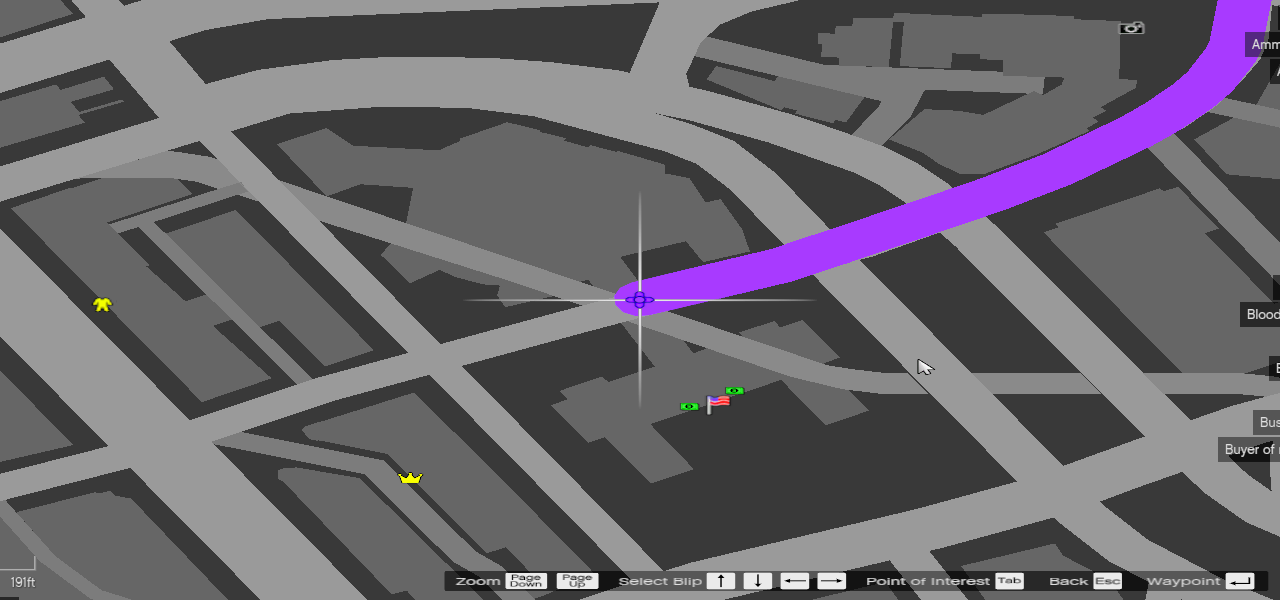1280x600 pixels.
Task: Click the left arrow Select Blip key
Action: [795, 581]
